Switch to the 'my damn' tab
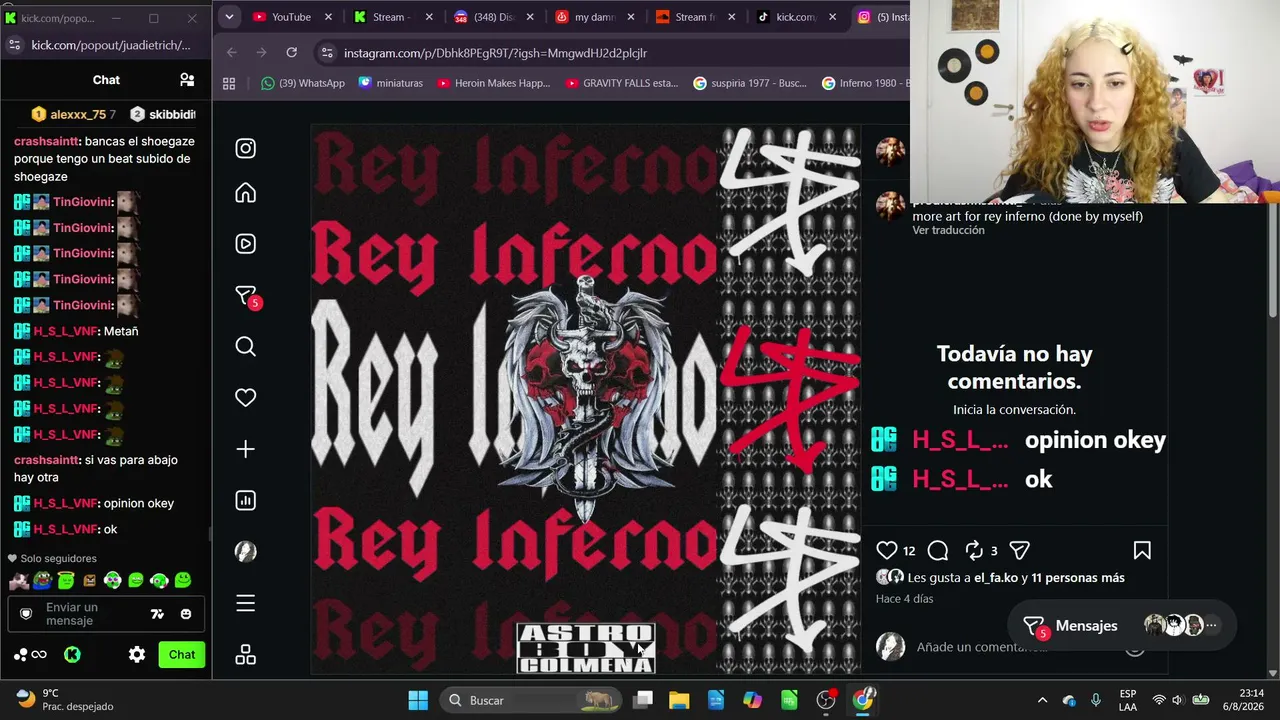 593,17
